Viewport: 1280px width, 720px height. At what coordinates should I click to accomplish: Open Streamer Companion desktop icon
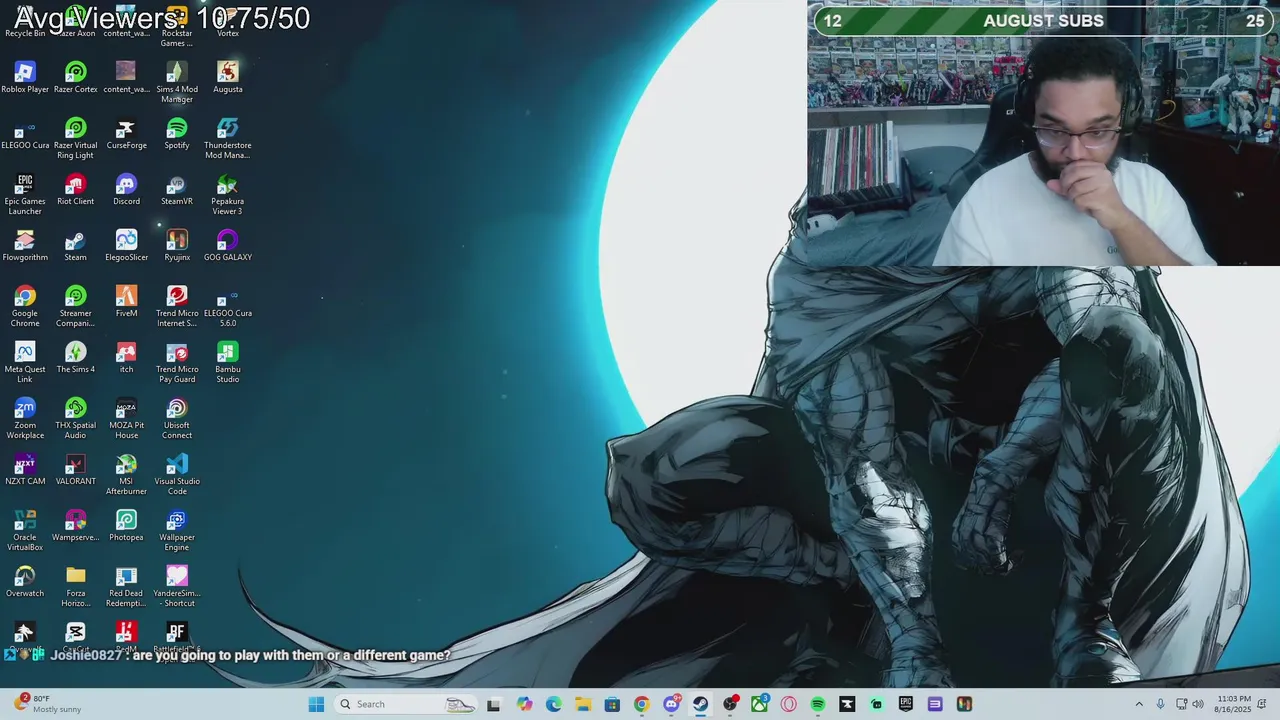coord(76,306)
